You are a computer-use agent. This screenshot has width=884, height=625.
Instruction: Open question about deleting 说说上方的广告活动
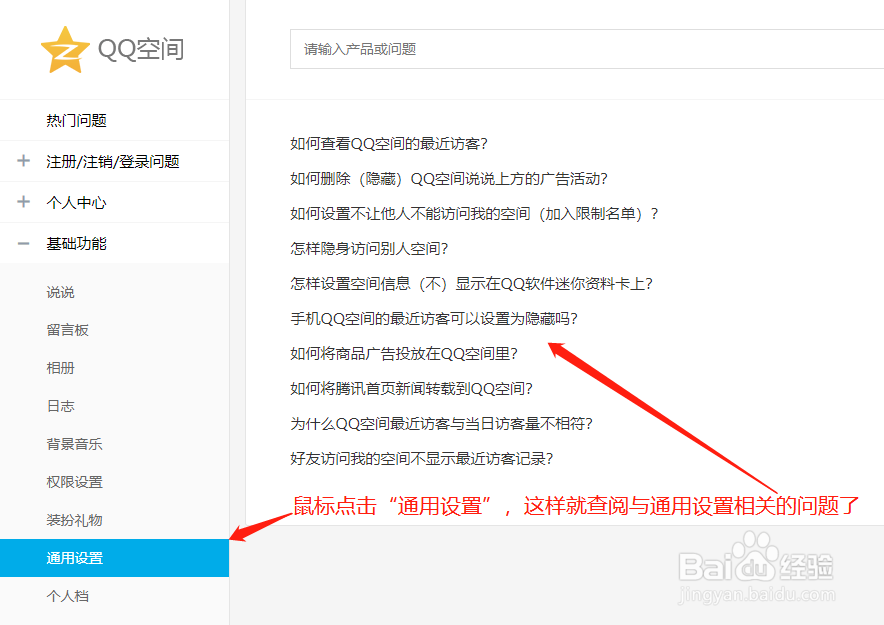[x=449, y=179]
